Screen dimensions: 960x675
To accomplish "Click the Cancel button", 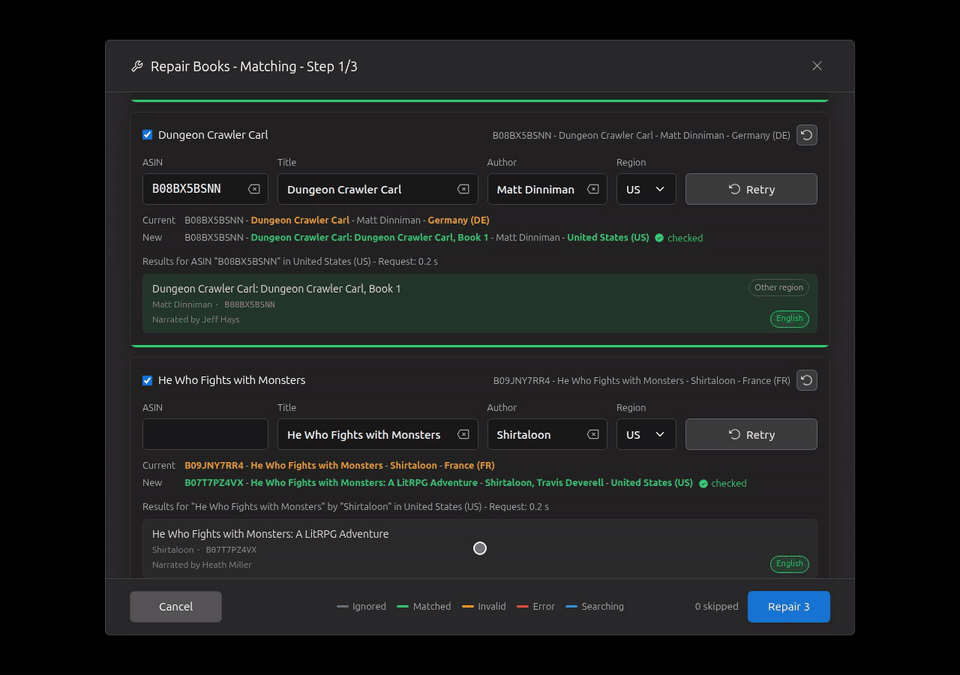I will 176,606.
